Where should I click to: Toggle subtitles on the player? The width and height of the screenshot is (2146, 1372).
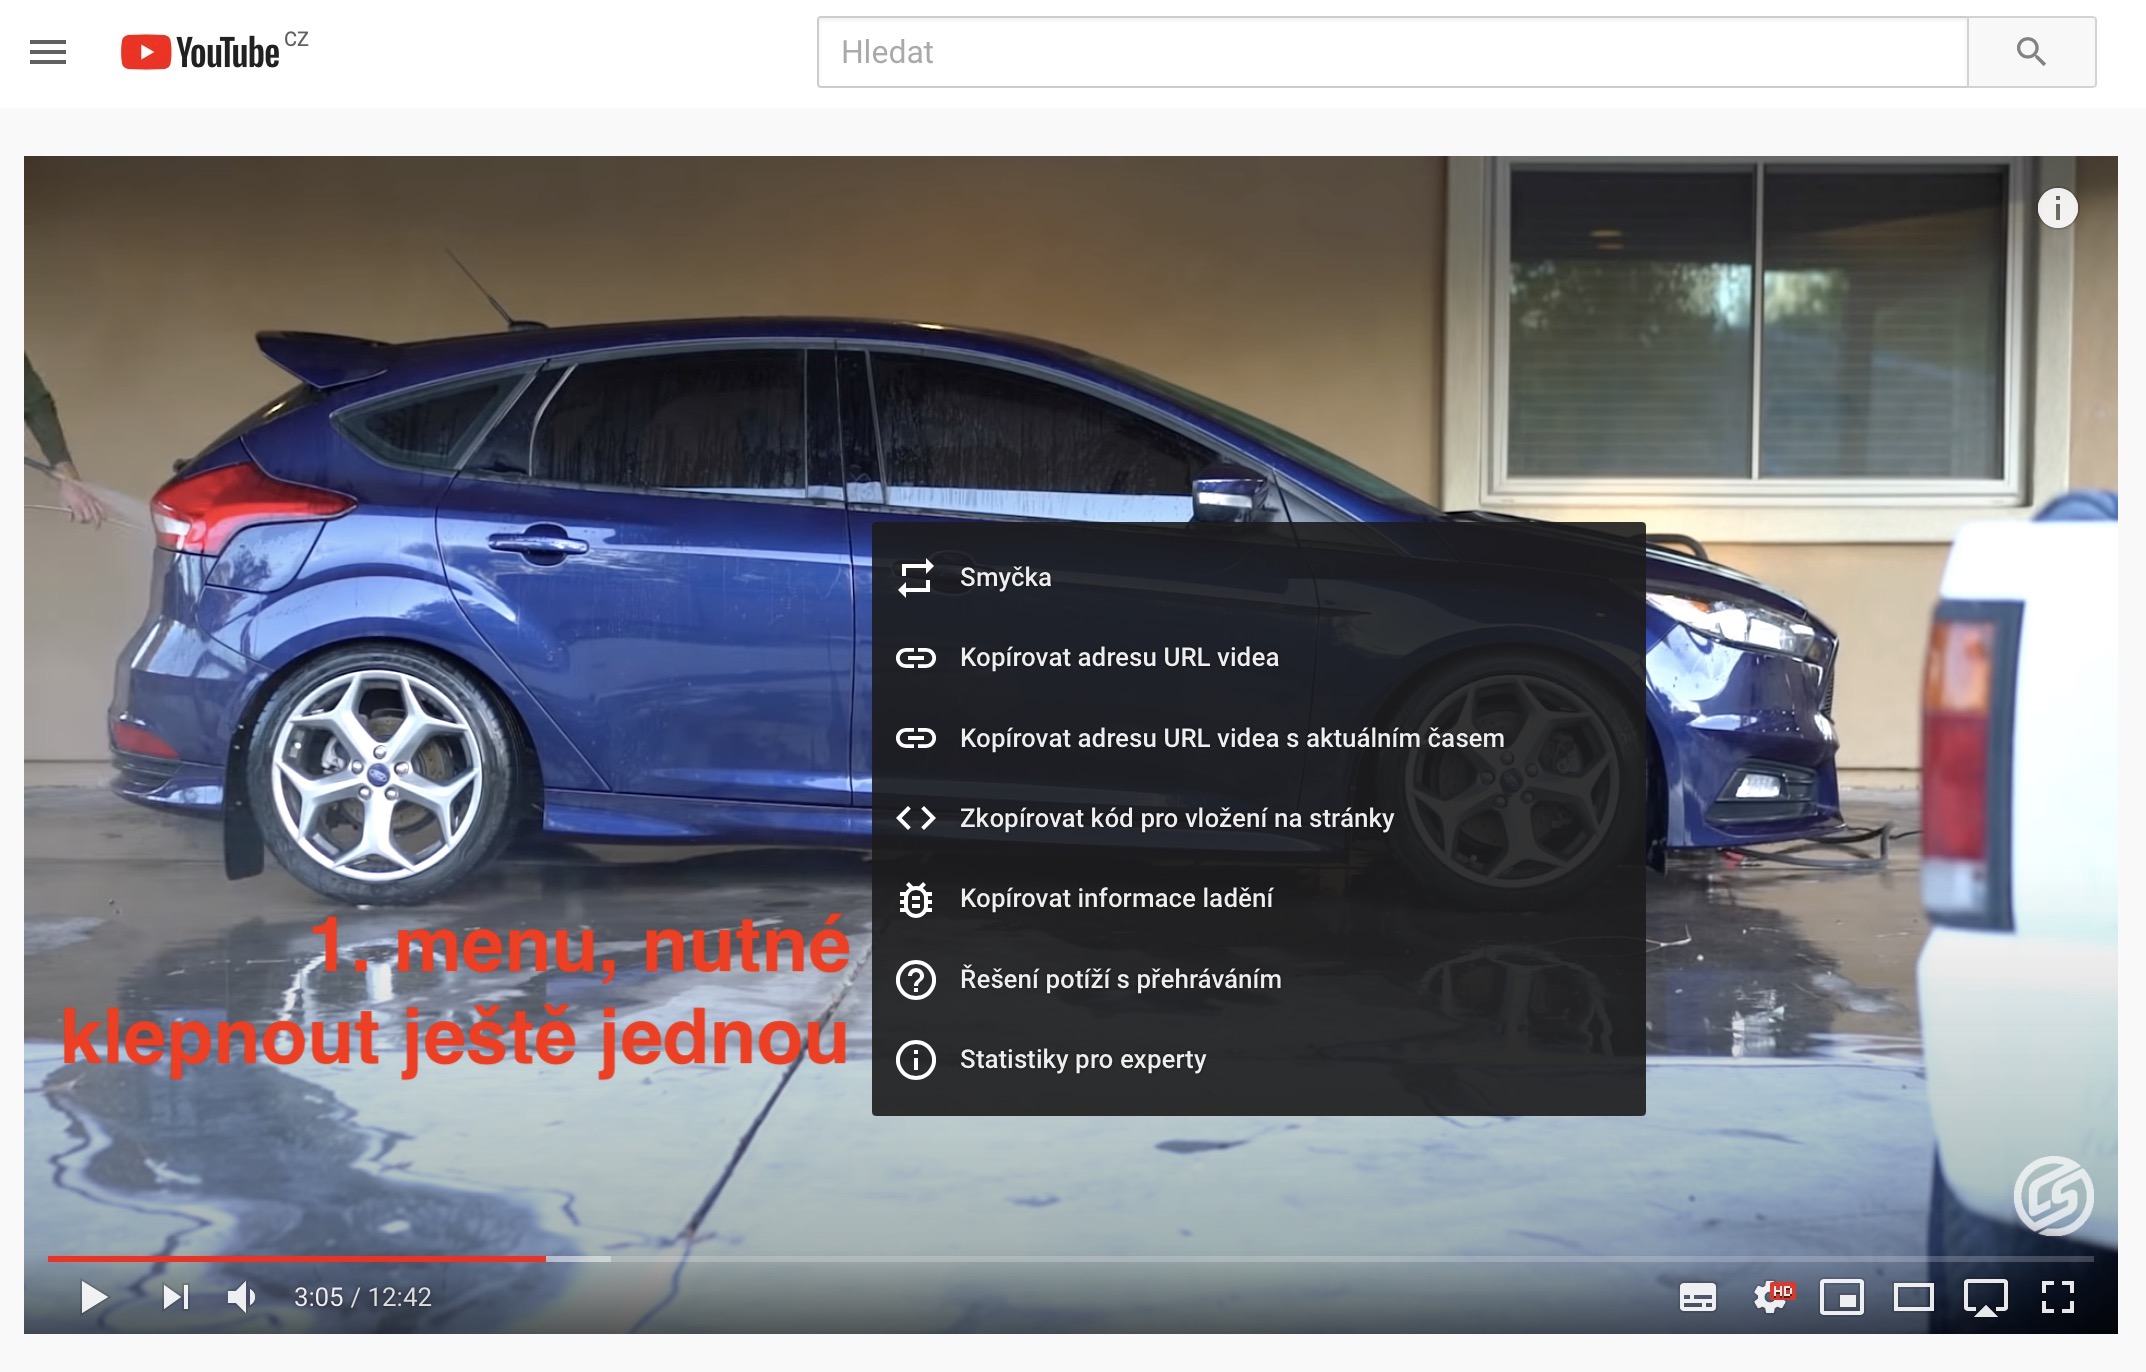1697,1297
